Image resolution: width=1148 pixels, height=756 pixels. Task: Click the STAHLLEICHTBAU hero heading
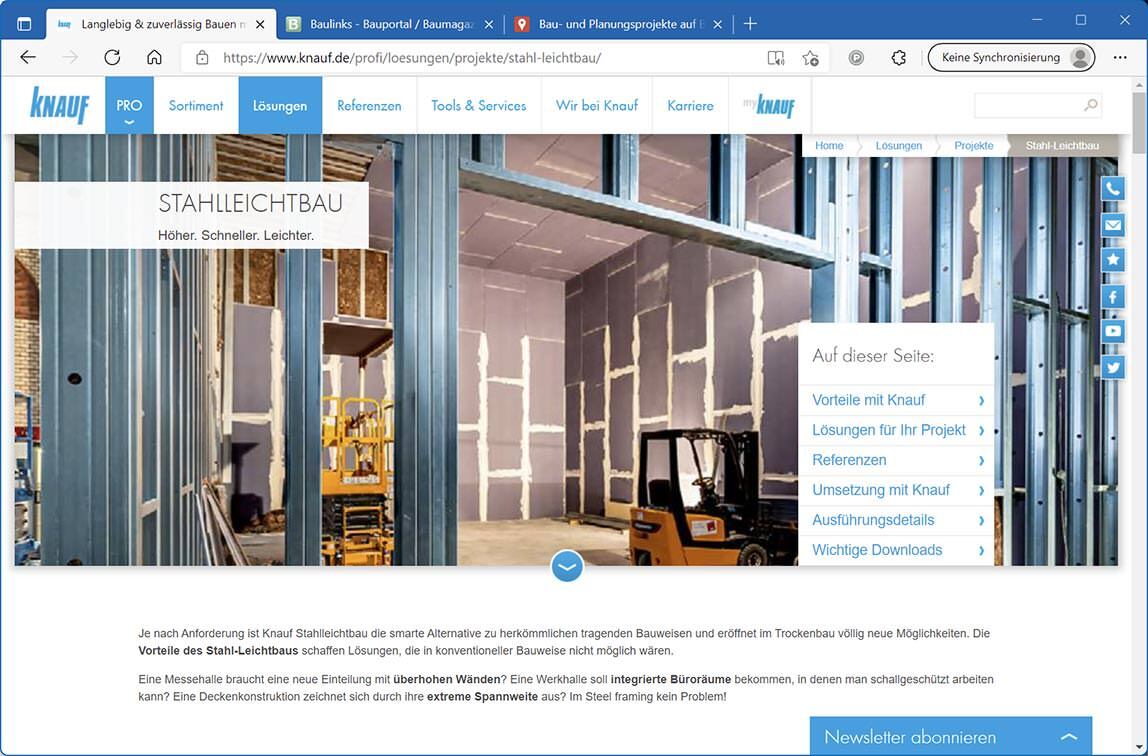tap(250, 203)
